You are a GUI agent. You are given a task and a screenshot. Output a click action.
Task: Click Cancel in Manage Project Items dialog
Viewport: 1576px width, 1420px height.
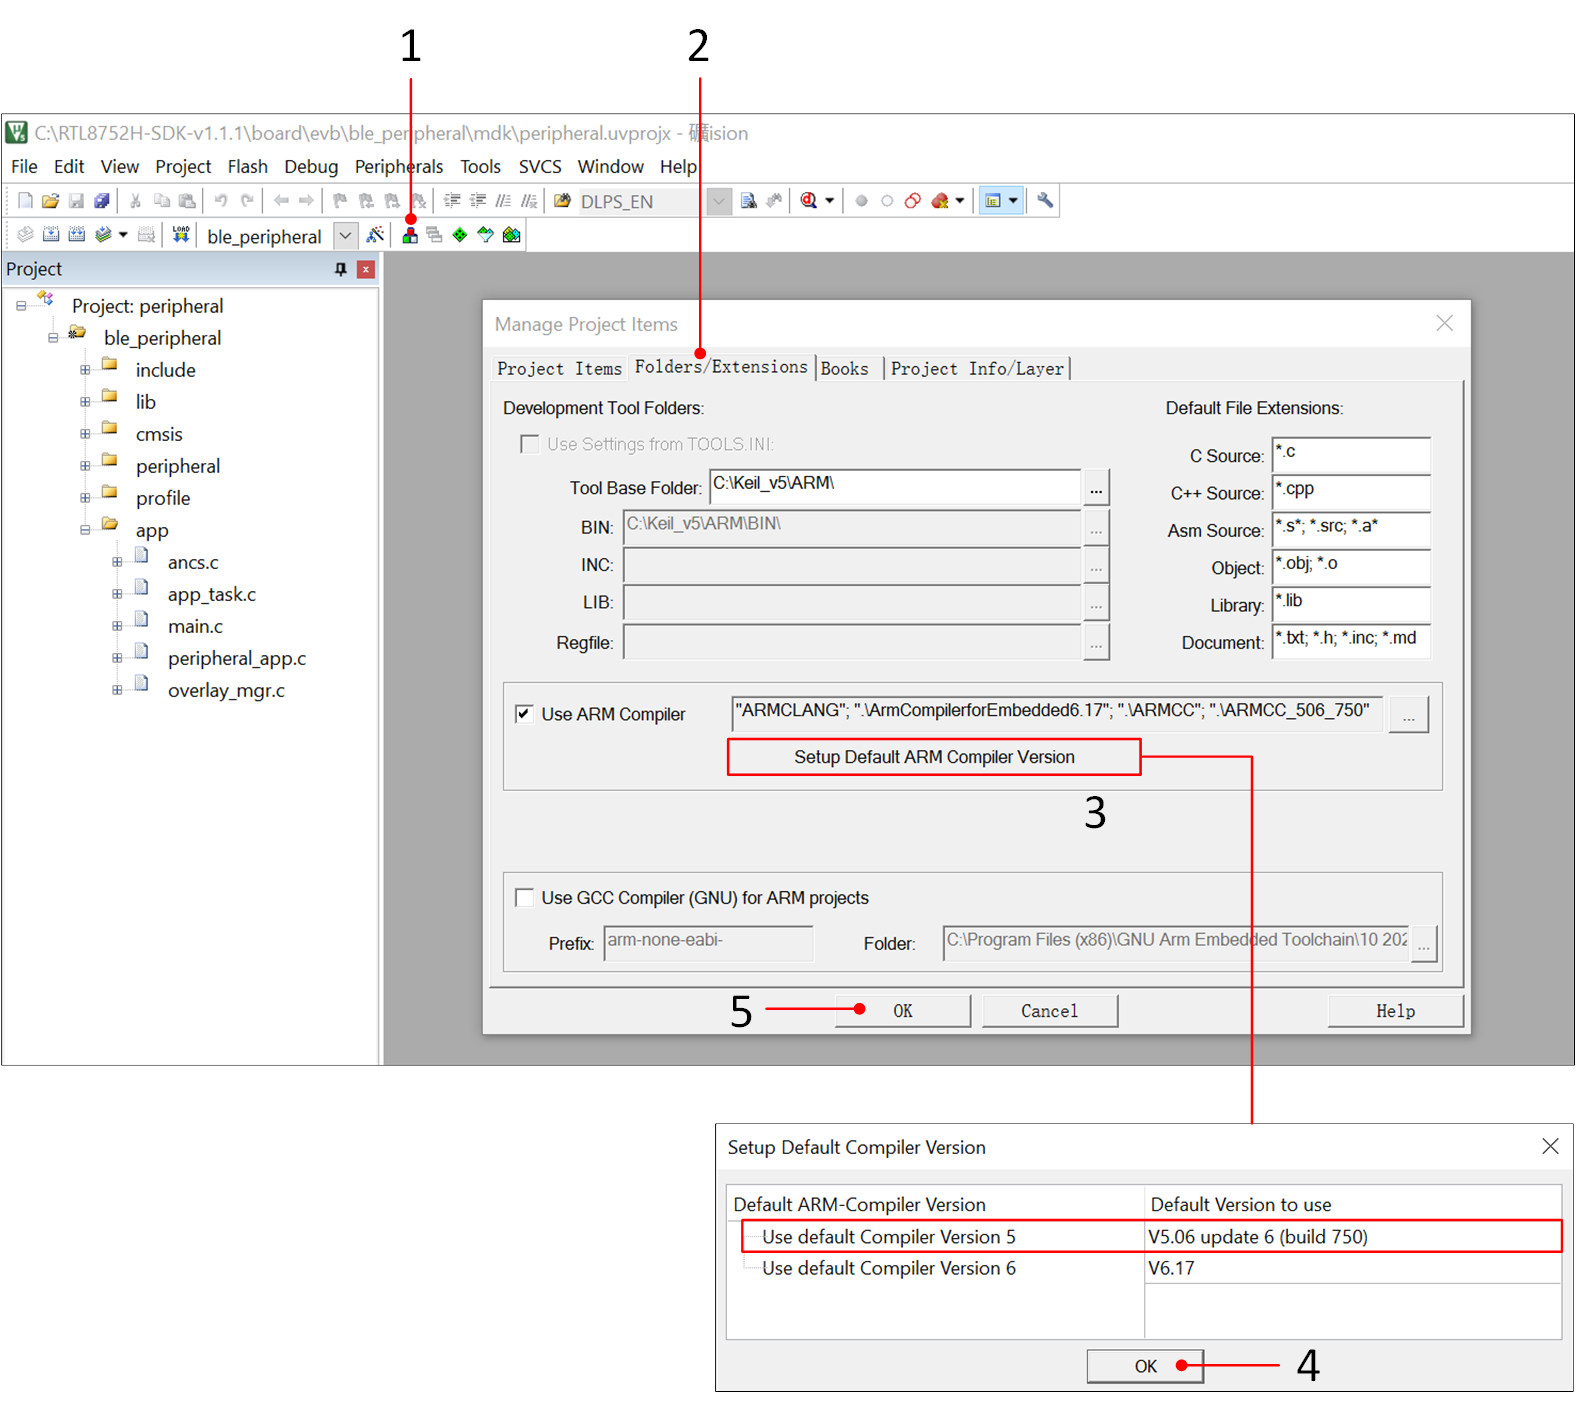1050,1011
